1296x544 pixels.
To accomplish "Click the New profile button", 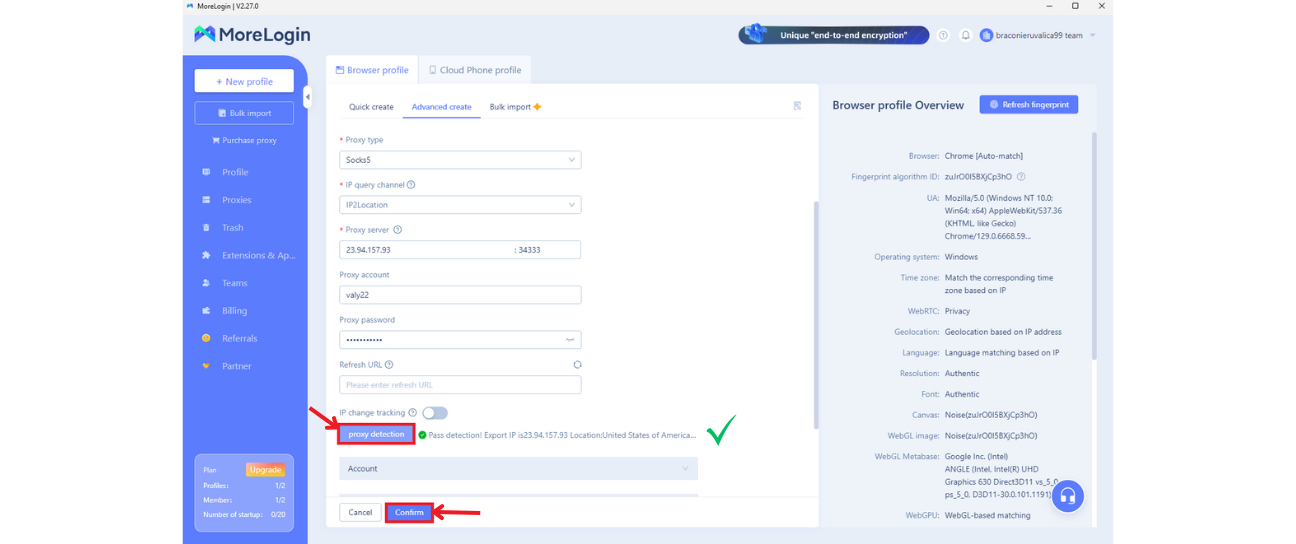I will pos(244,81).
